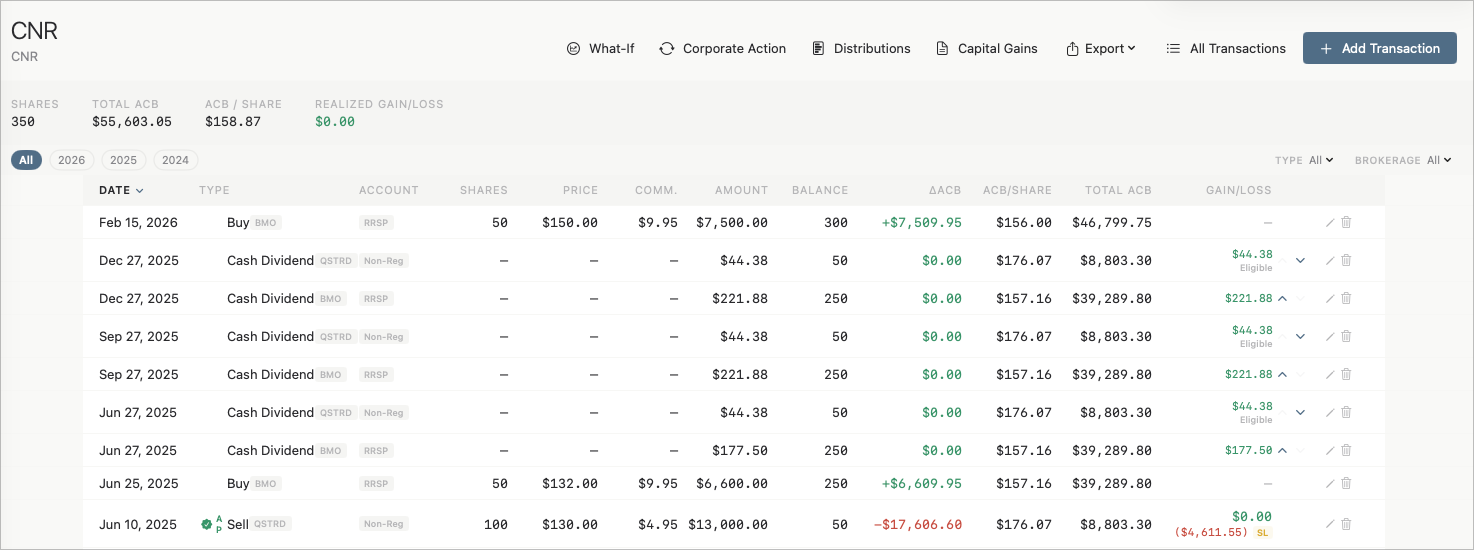1474x550 pixels.
Task: Click the Total ACB column header
Action: point(1119,190)
